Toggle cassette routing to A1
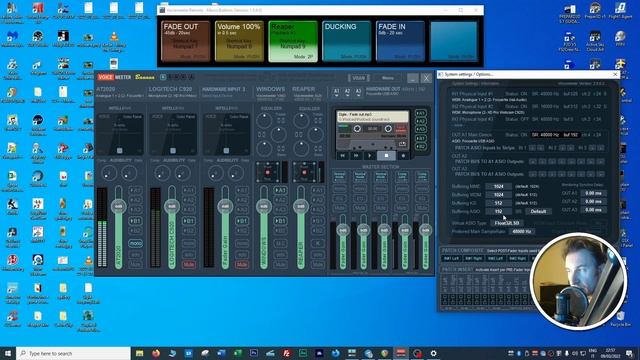The height and width of the screenshot is (360, 640). click(x=421, y=113)
